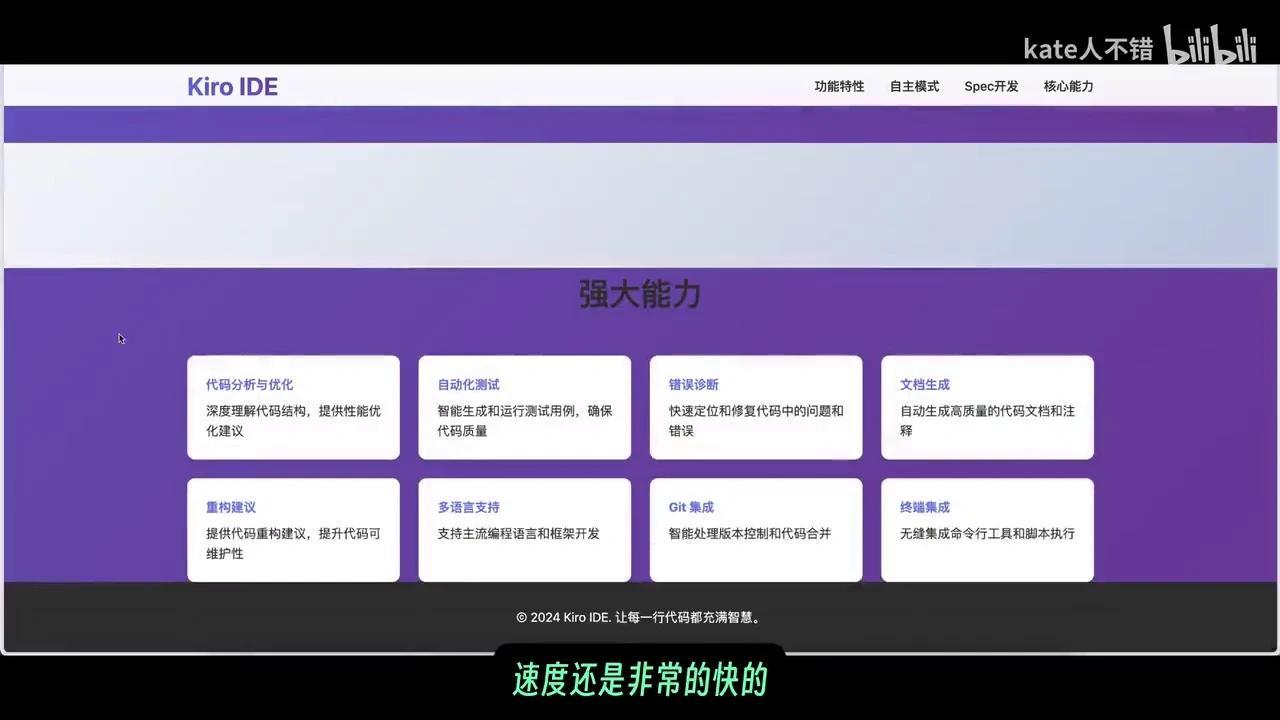1280x720 pixels.
Task: Open the 文档生成 capability card
Action: pyautogui.click(x=987, y=407)
